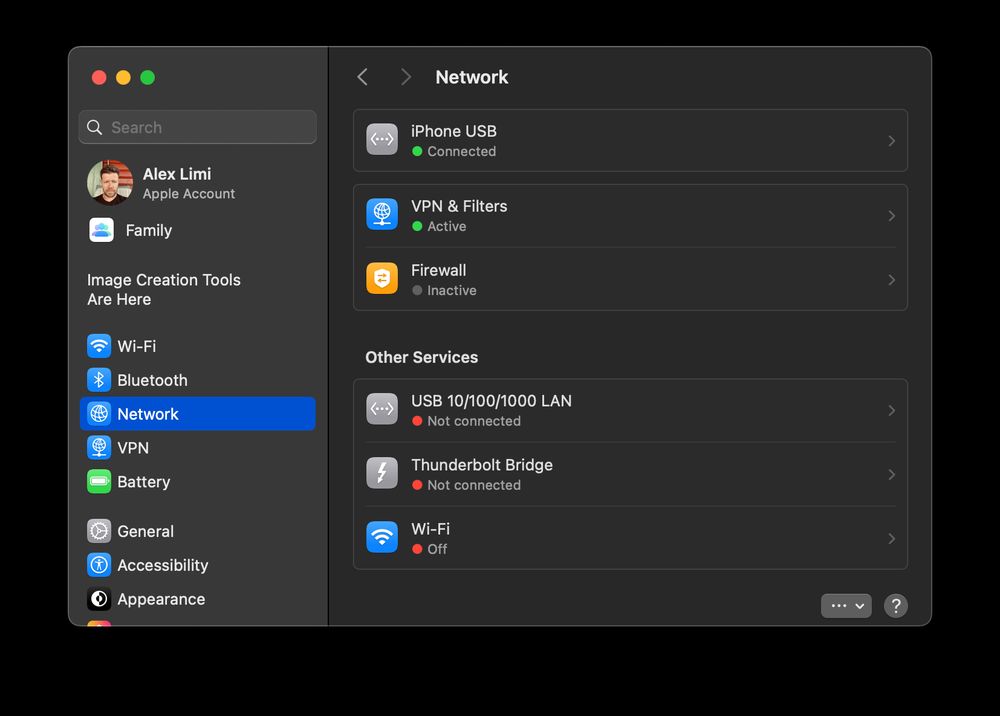
Task: Select the Battery icon in the sidebar
Action: pyautogui.click(x=99, y=481)
